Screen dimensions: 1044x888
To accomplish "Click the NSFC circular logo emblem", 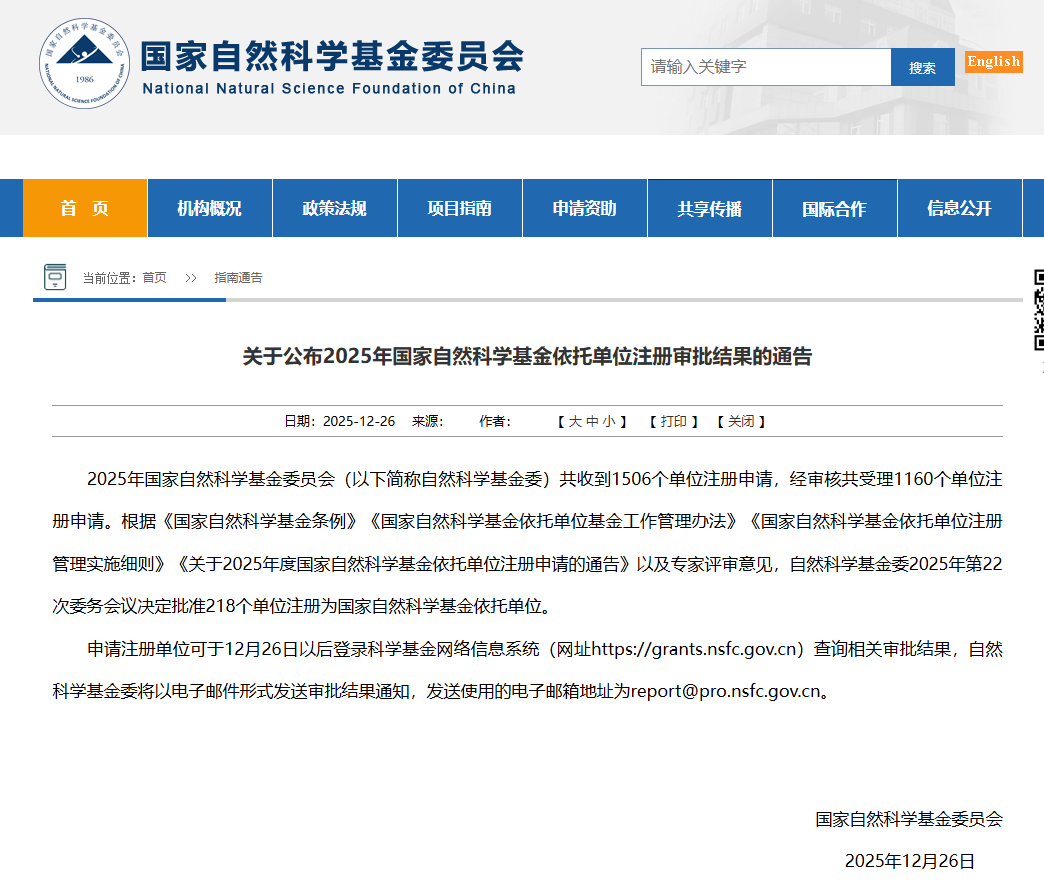I will [85, 66].
